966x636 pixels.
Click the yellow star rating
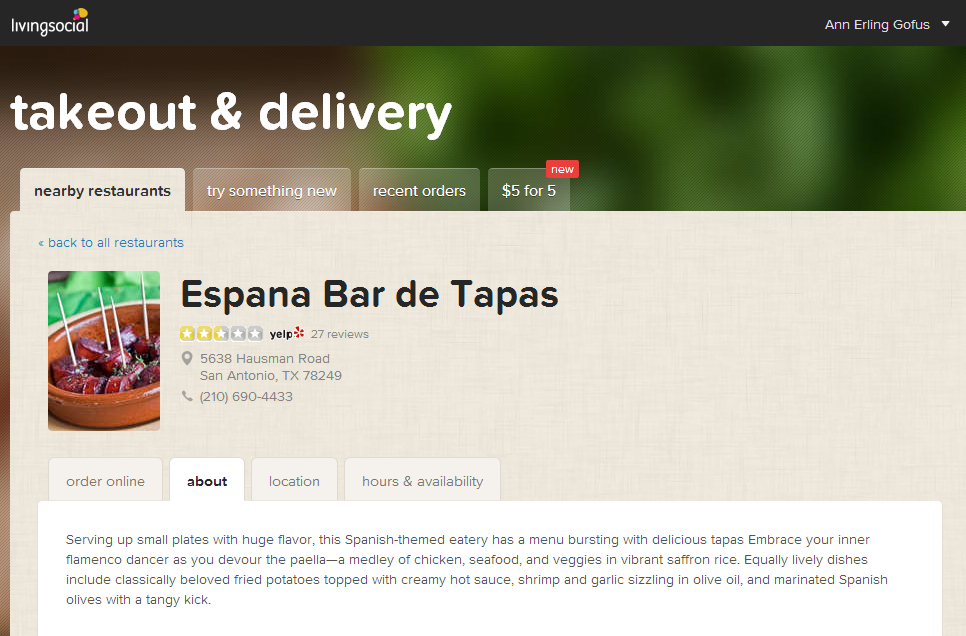(x=221, y=334)
